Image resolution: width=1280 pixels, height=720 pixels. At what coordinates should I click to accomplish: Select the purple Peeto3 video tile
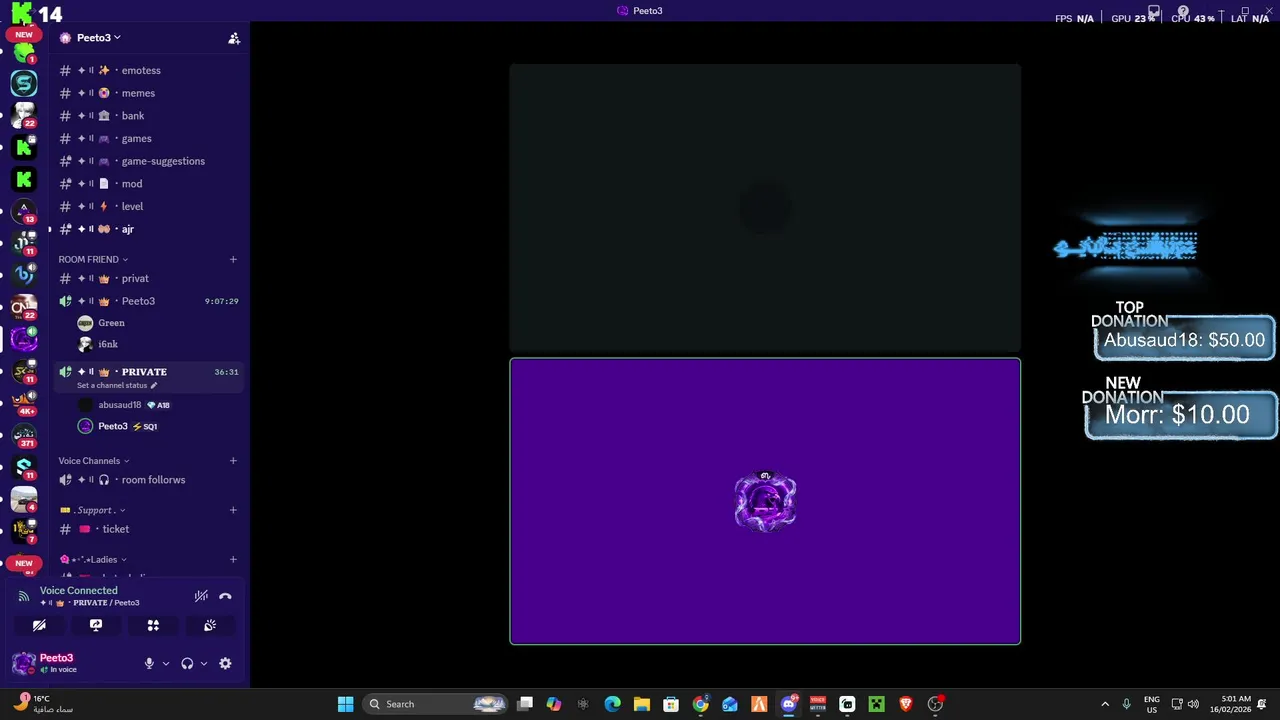(765, 501)
